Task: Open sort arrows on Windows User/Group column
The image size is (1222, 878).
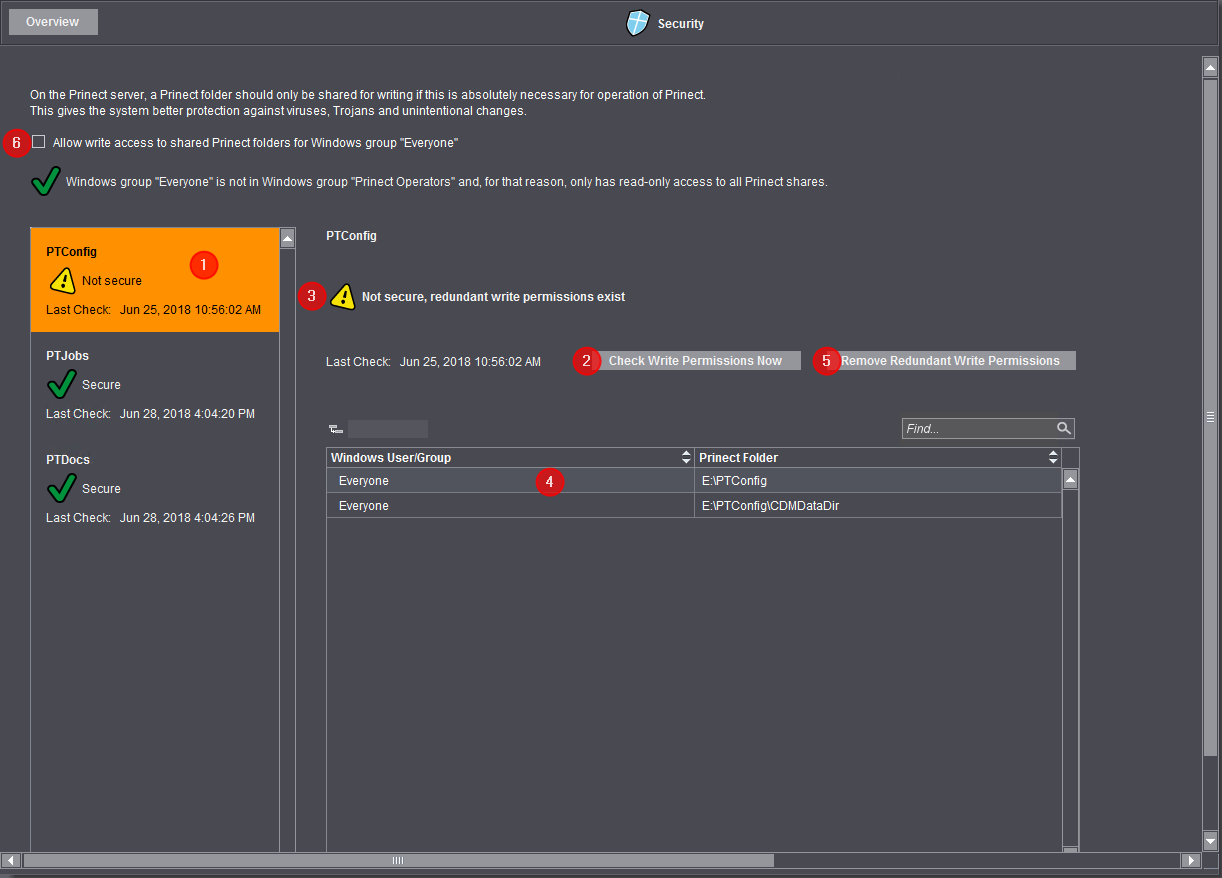Action: point(686,458)
